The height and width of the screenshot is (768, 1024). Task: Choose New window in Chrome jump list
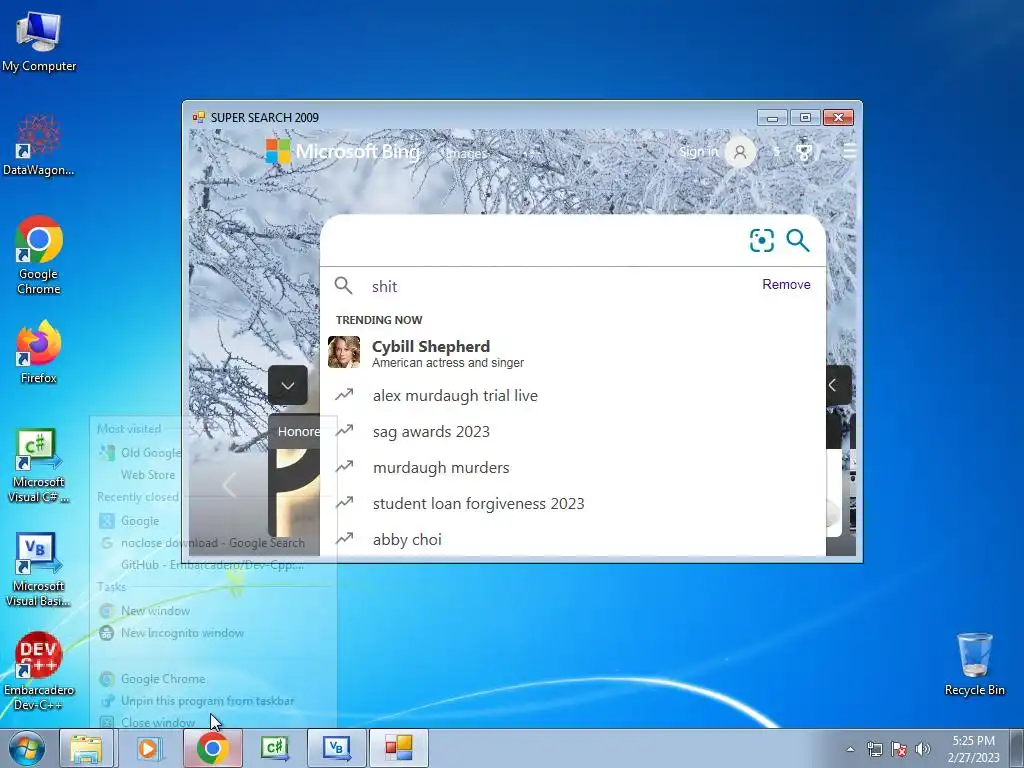pyautogui.click(x=213, y=611)
